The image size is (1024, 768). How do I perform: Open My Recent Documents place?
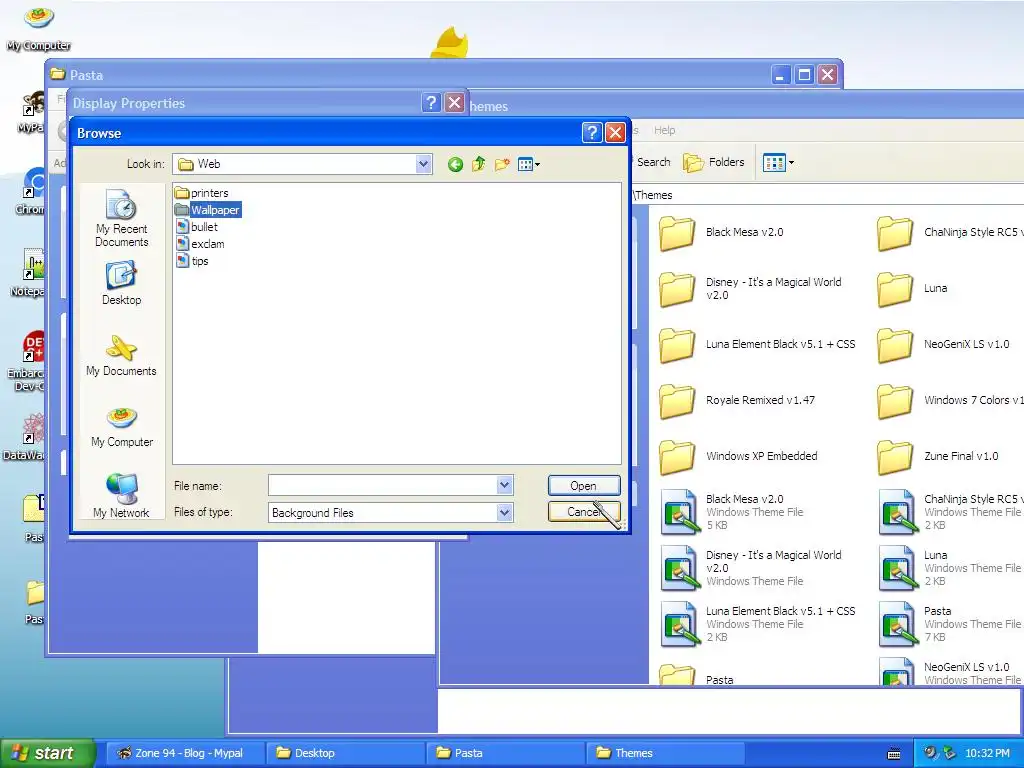tap(121, 218)
